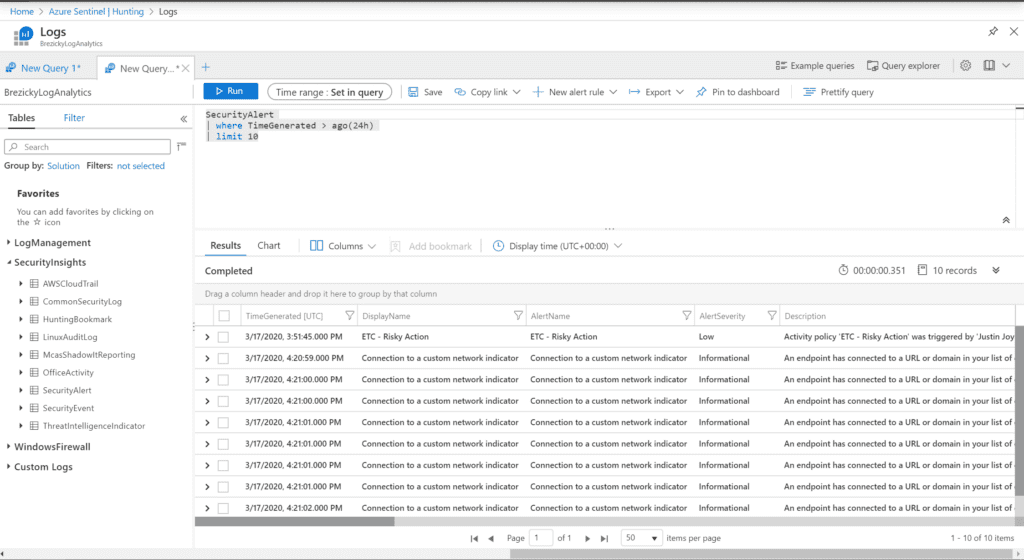Expand New alert rule dropdown arrow
Screen dimensions: 1024x560
[613, 92]
